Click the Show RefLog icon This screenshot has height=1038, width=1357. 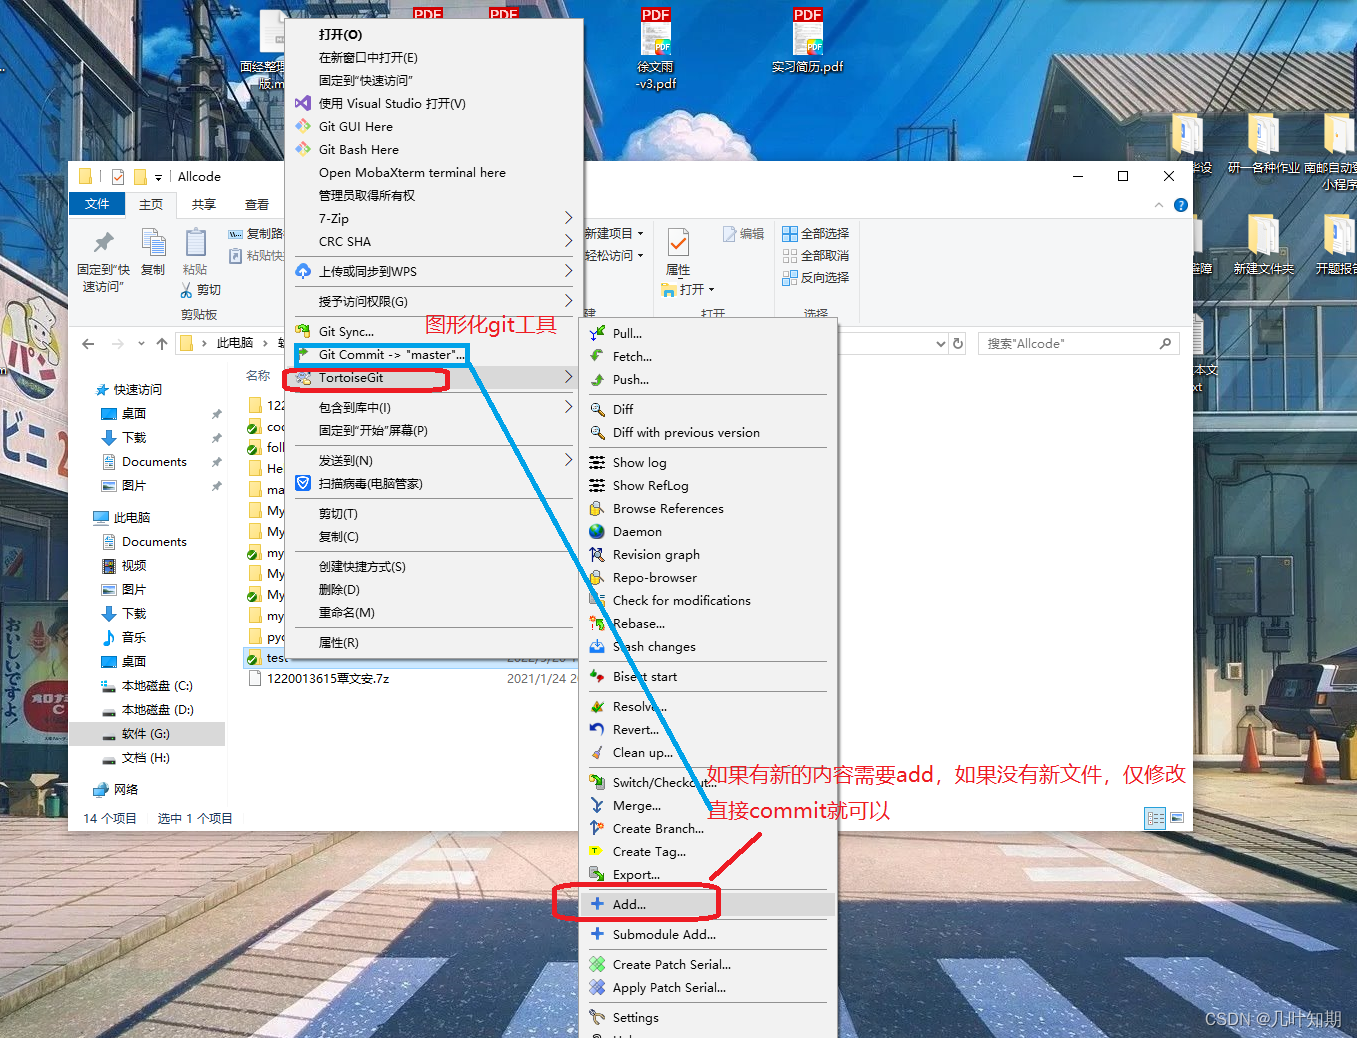[x=597, y=485]
